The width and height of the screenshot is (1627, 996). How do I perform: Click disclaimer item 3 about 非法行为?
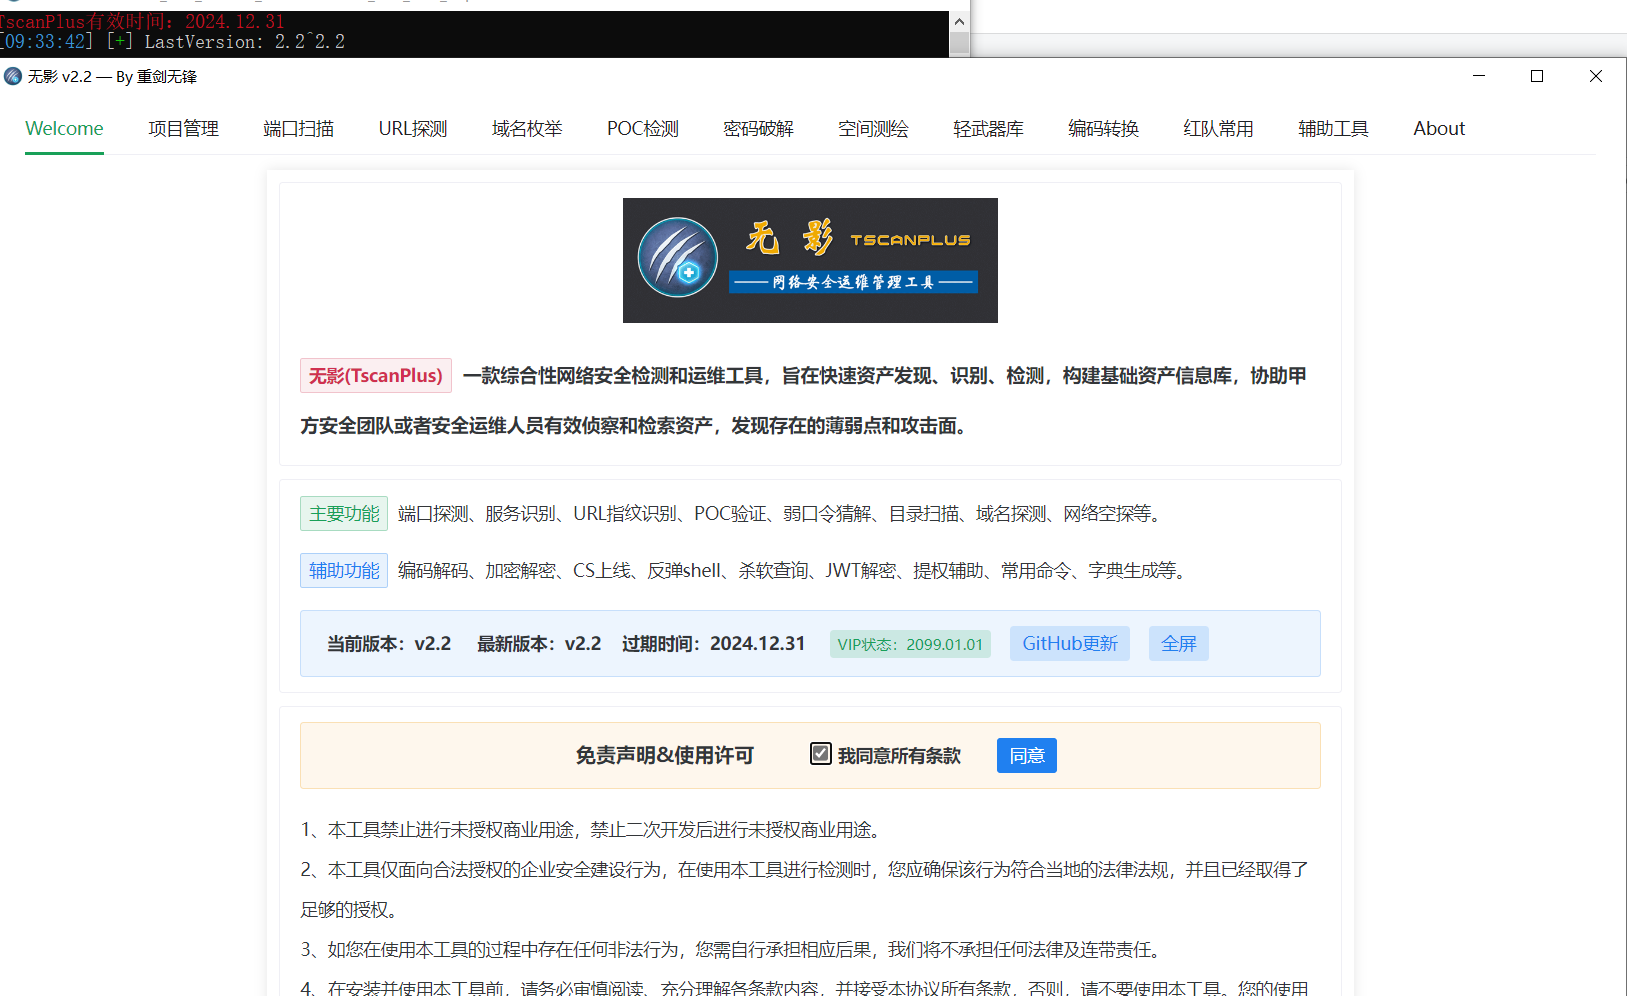[730, 950]
